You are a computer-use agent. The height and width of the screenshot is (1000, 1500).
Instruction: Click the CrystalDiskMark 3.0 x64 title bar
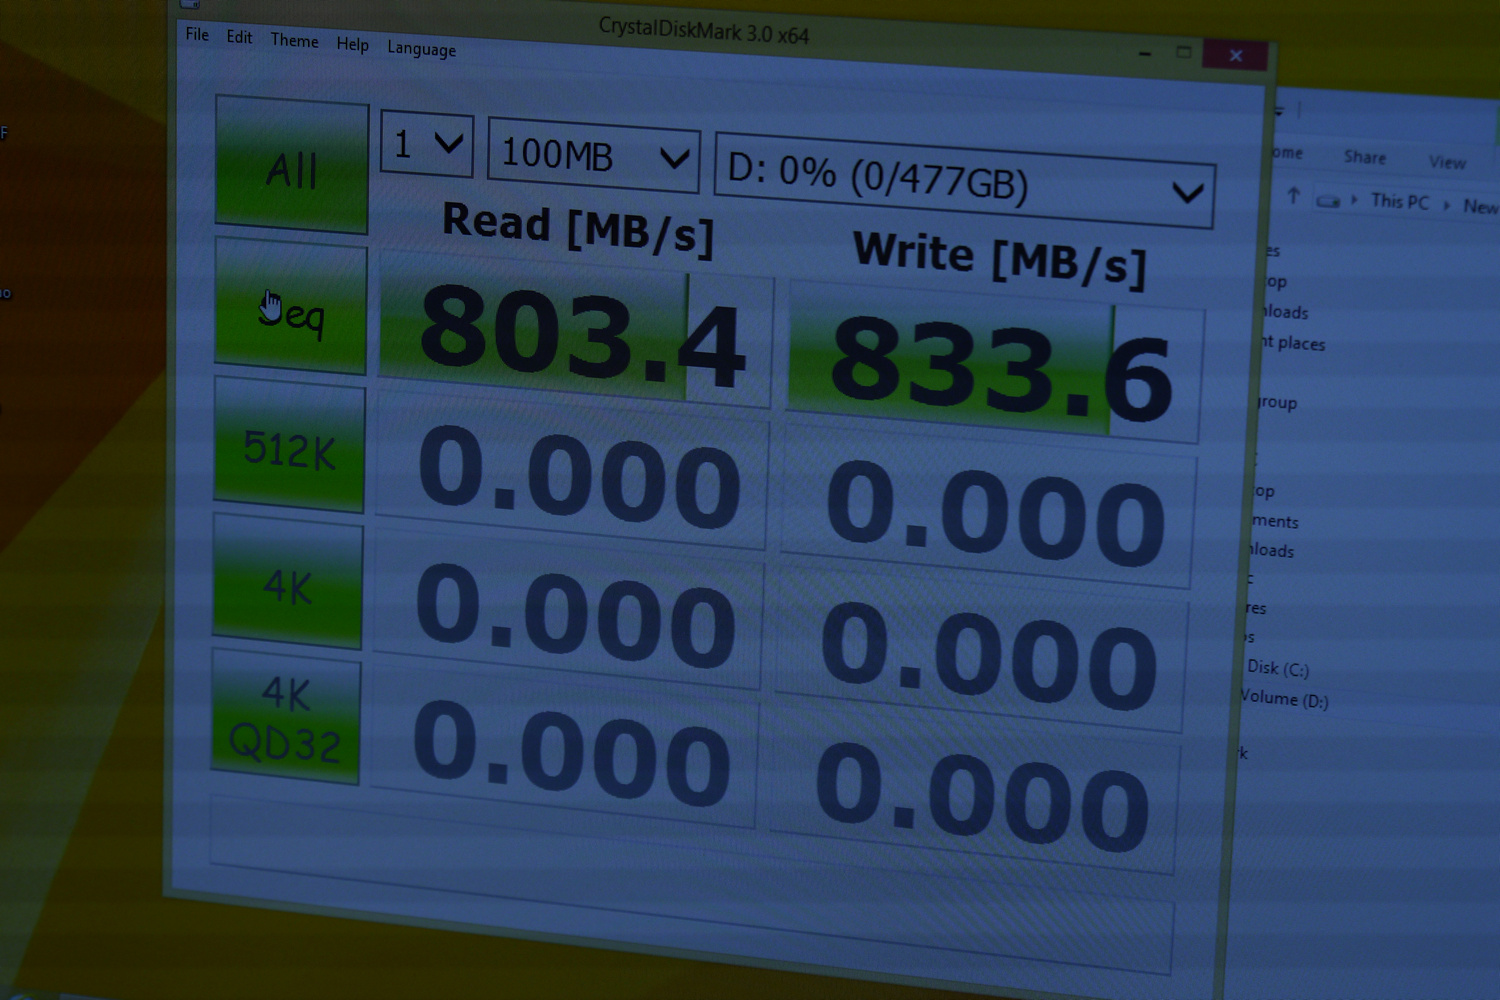[x=703, y=30]
